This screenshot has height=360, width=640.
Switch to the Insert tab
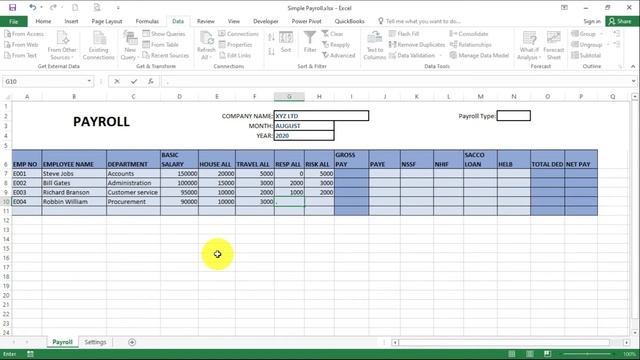click(x=71, y=21)
